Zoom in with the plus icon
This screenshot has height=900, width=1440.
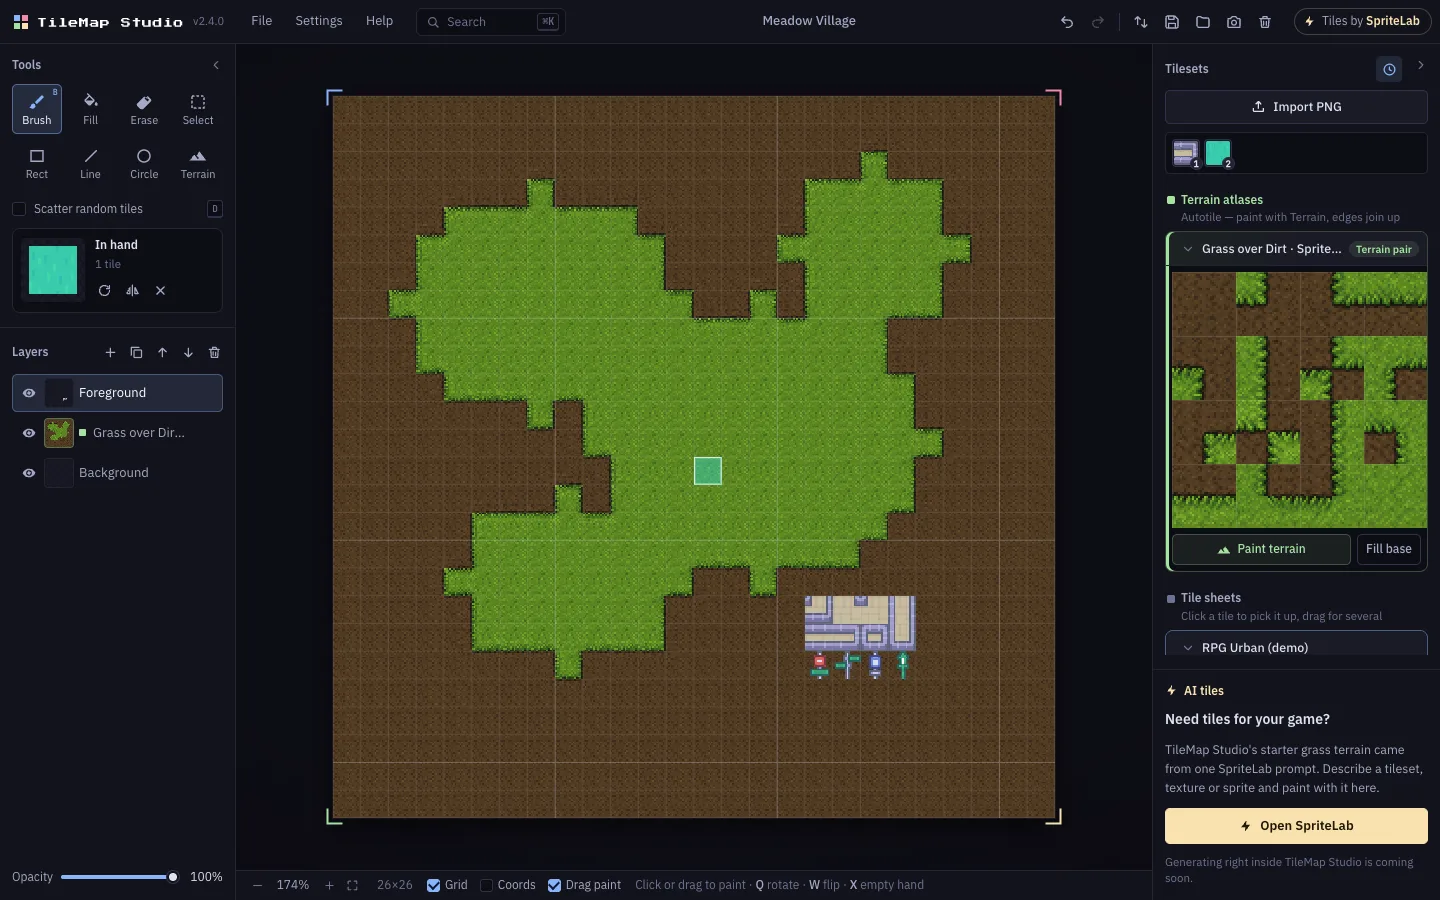click(x=329, y=885)
